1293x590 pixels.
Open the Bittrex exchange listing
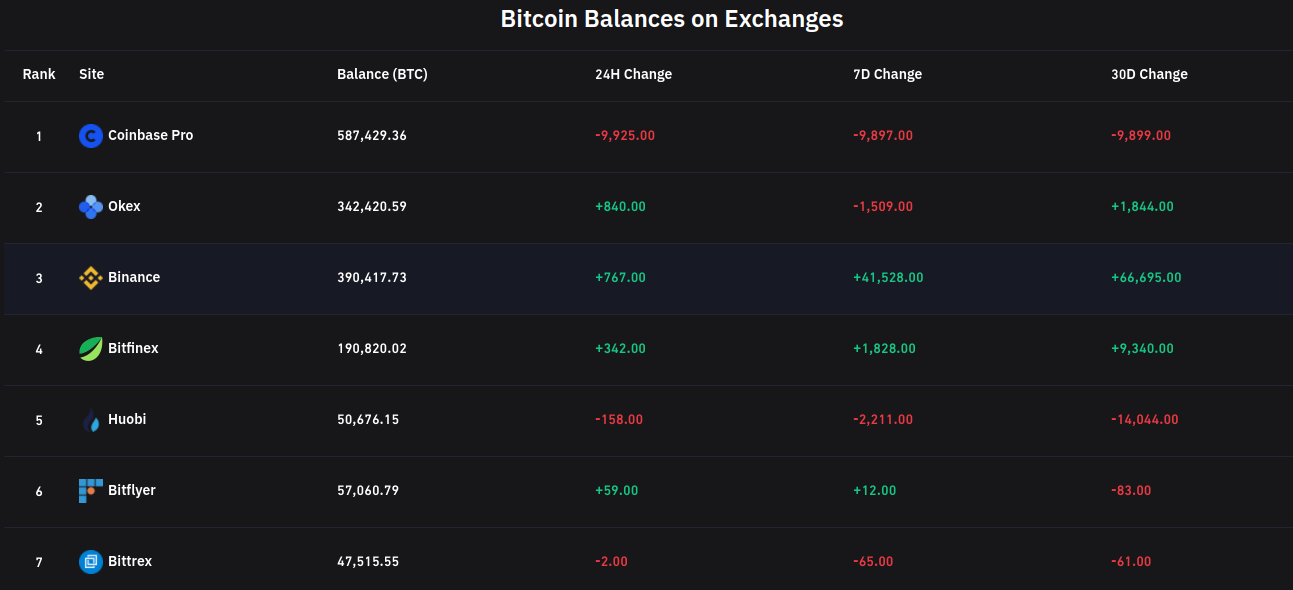pos(129,561)
